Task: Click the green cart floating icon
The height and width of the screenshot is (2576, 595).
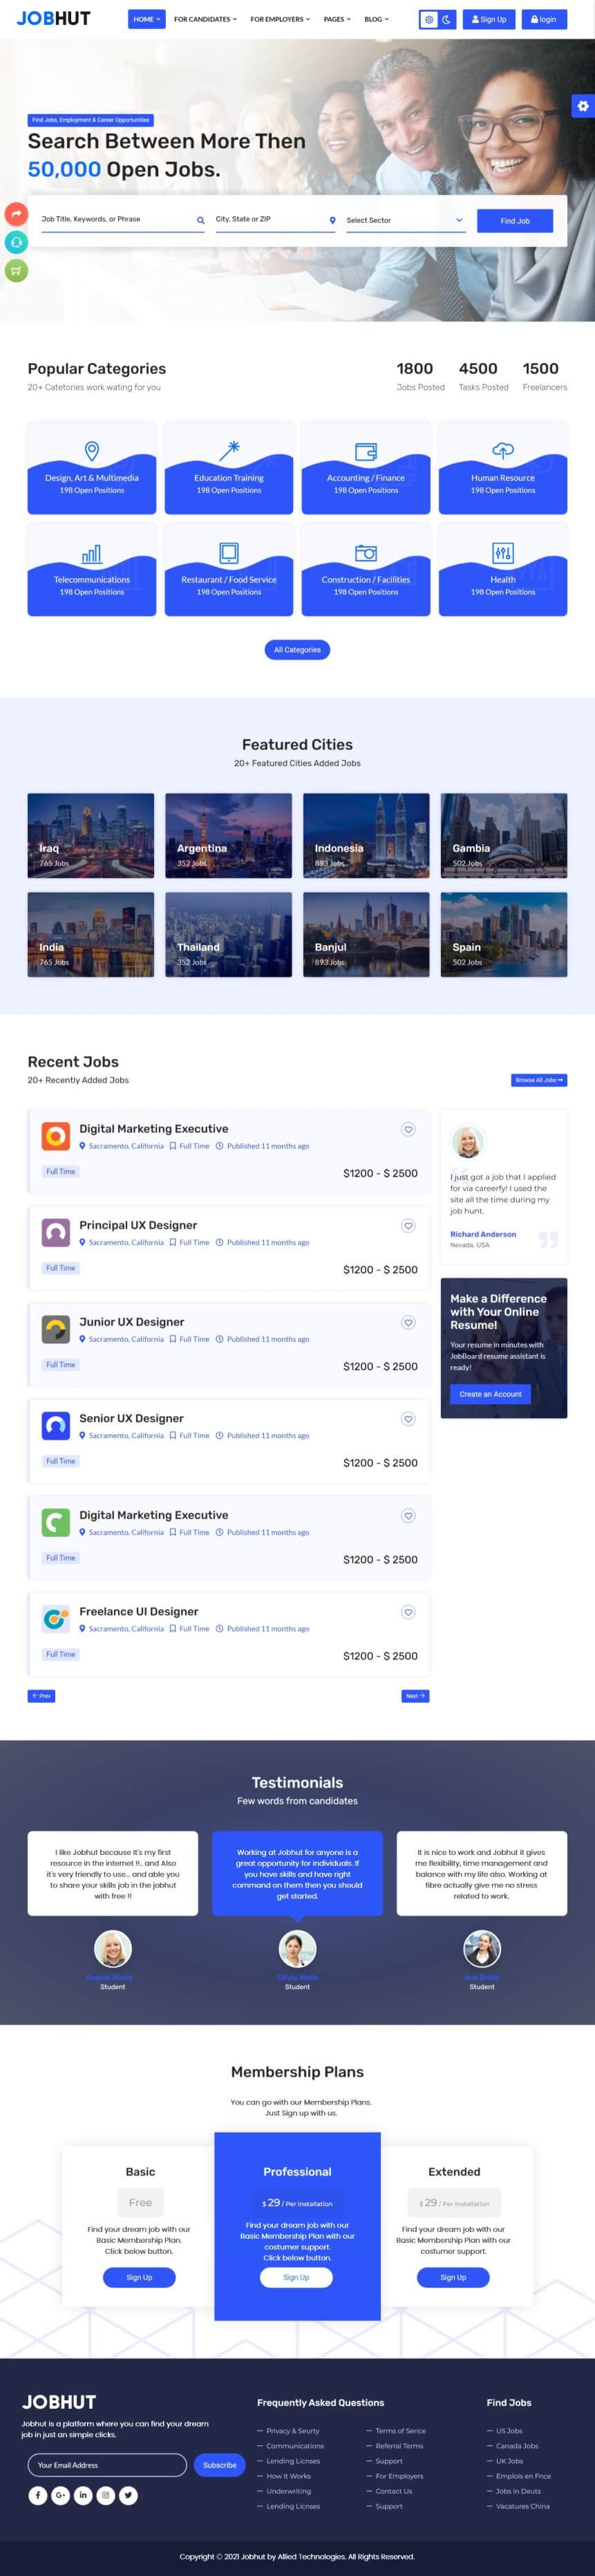Action: tap(16, 270)
